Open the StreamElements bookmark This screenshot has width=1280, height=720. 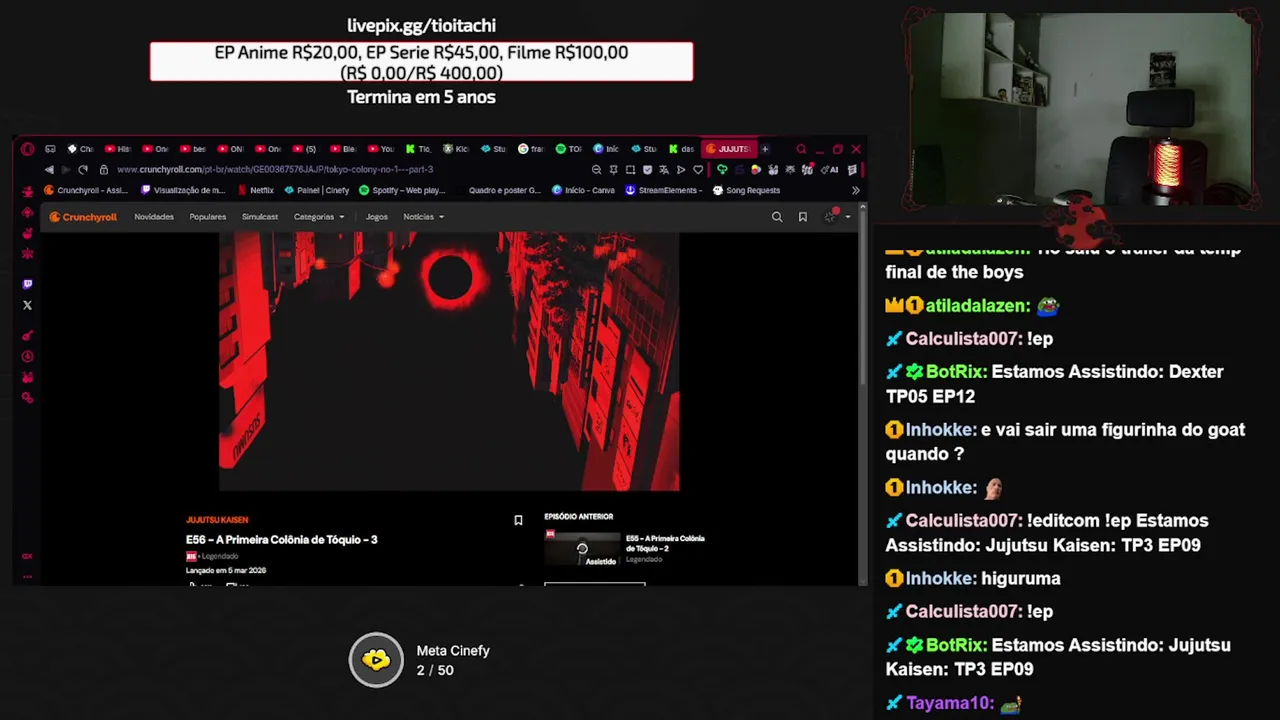pos(664,190)
